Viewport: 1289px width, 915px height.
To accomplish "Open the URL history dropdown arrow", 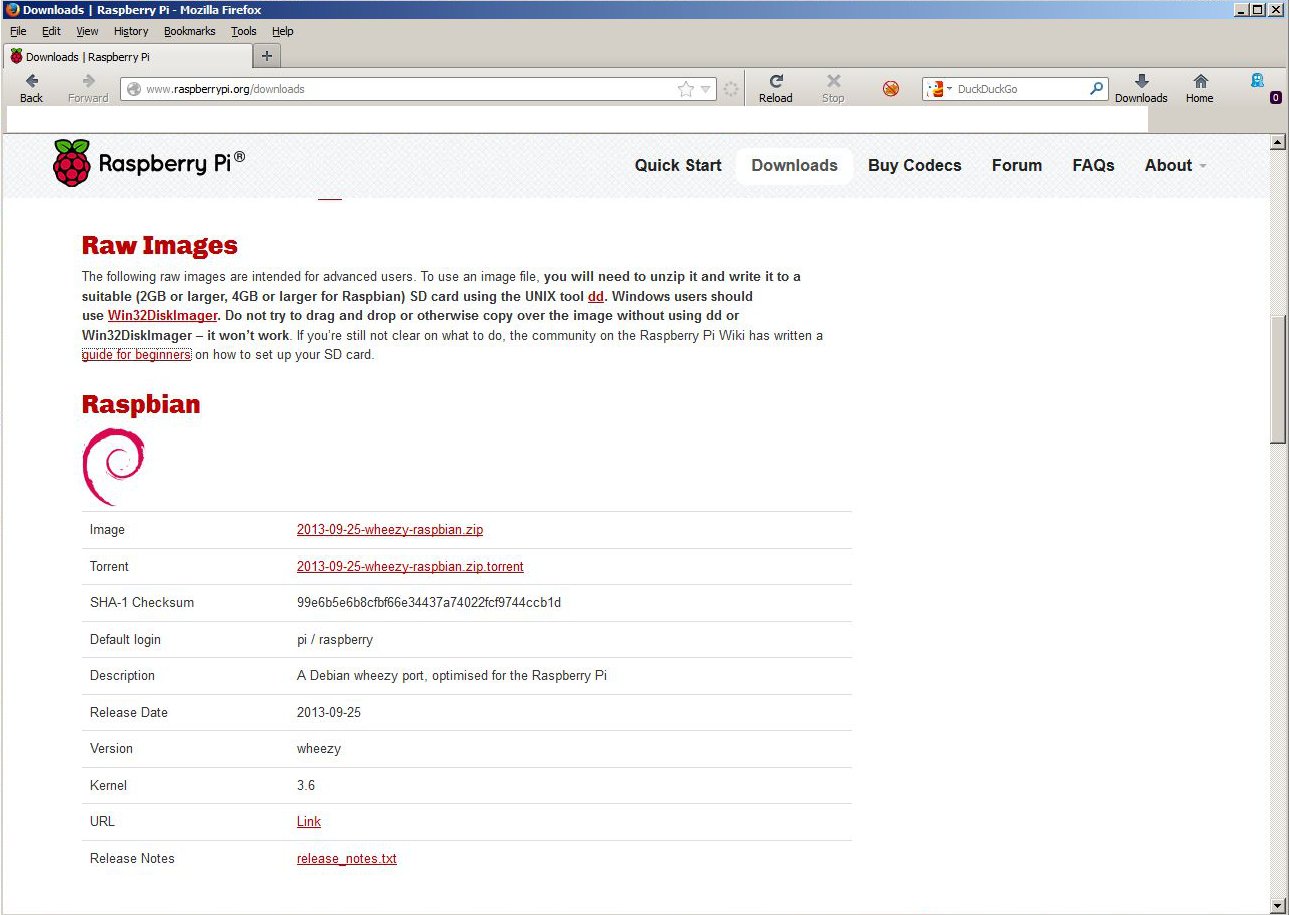I will (x=706, y=89).
